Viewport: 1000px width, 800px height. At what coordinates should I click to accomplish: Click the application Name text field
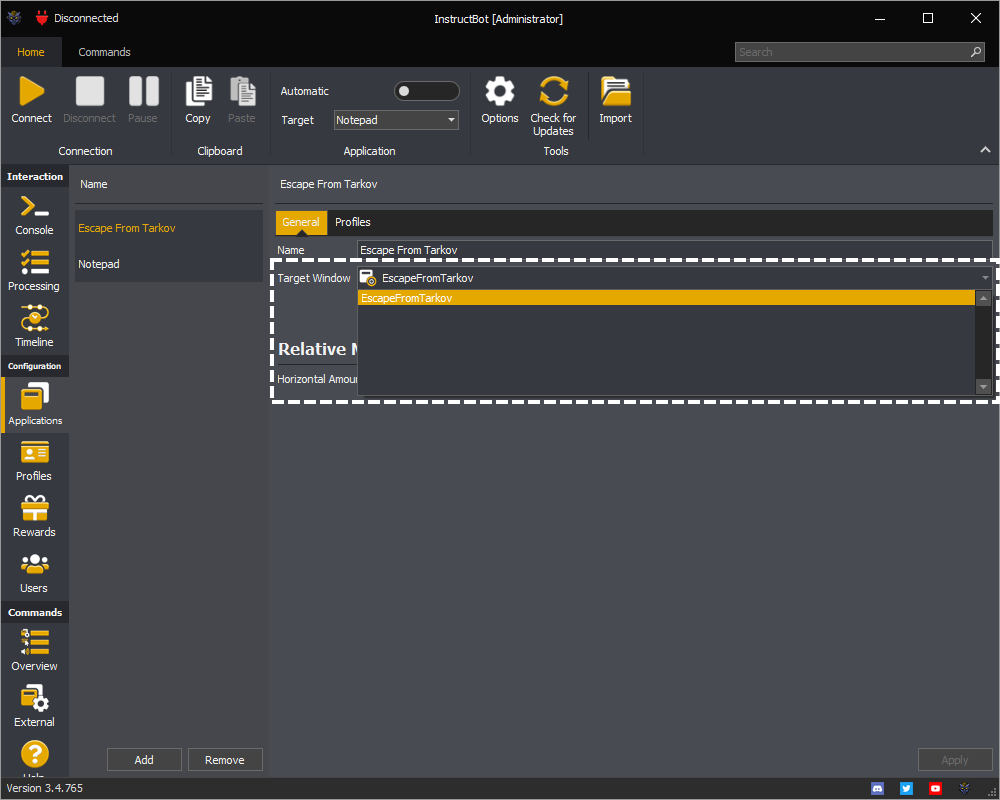click(x=675, y=250)
